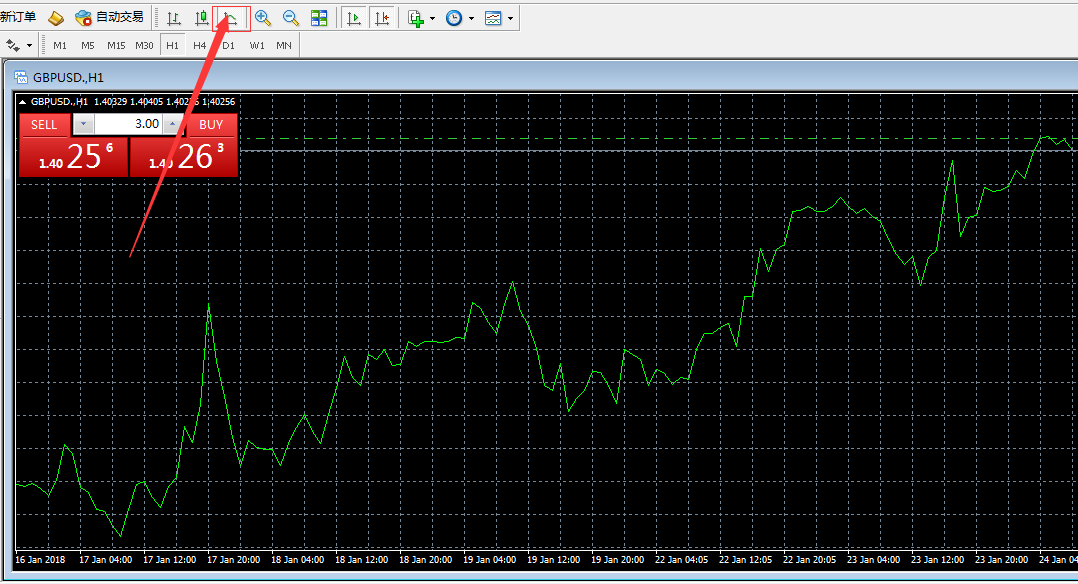Toggle chart shift from right edge

pyautogui.click(x=381, y=18)
